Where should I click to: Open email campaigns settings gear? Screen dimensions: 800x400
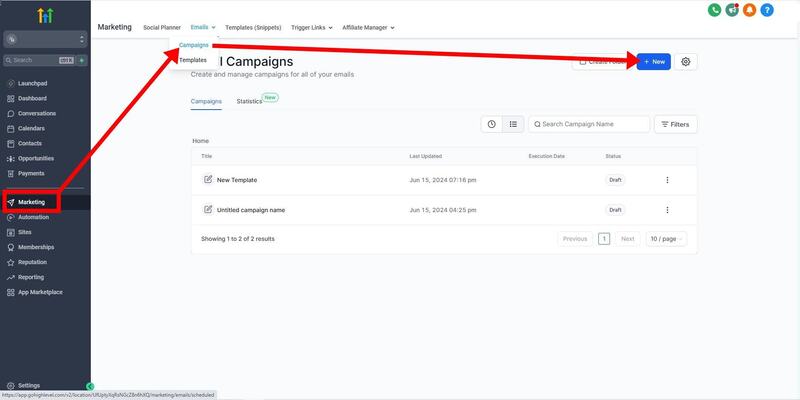pos(686,62)
